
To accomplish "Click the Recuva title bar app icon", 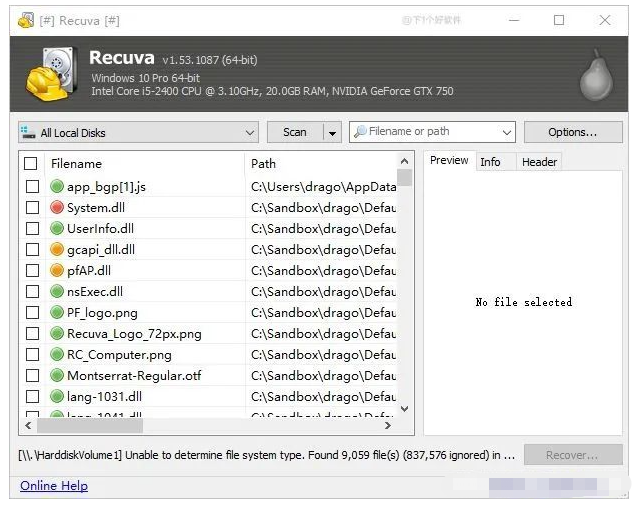I will 25,20.
